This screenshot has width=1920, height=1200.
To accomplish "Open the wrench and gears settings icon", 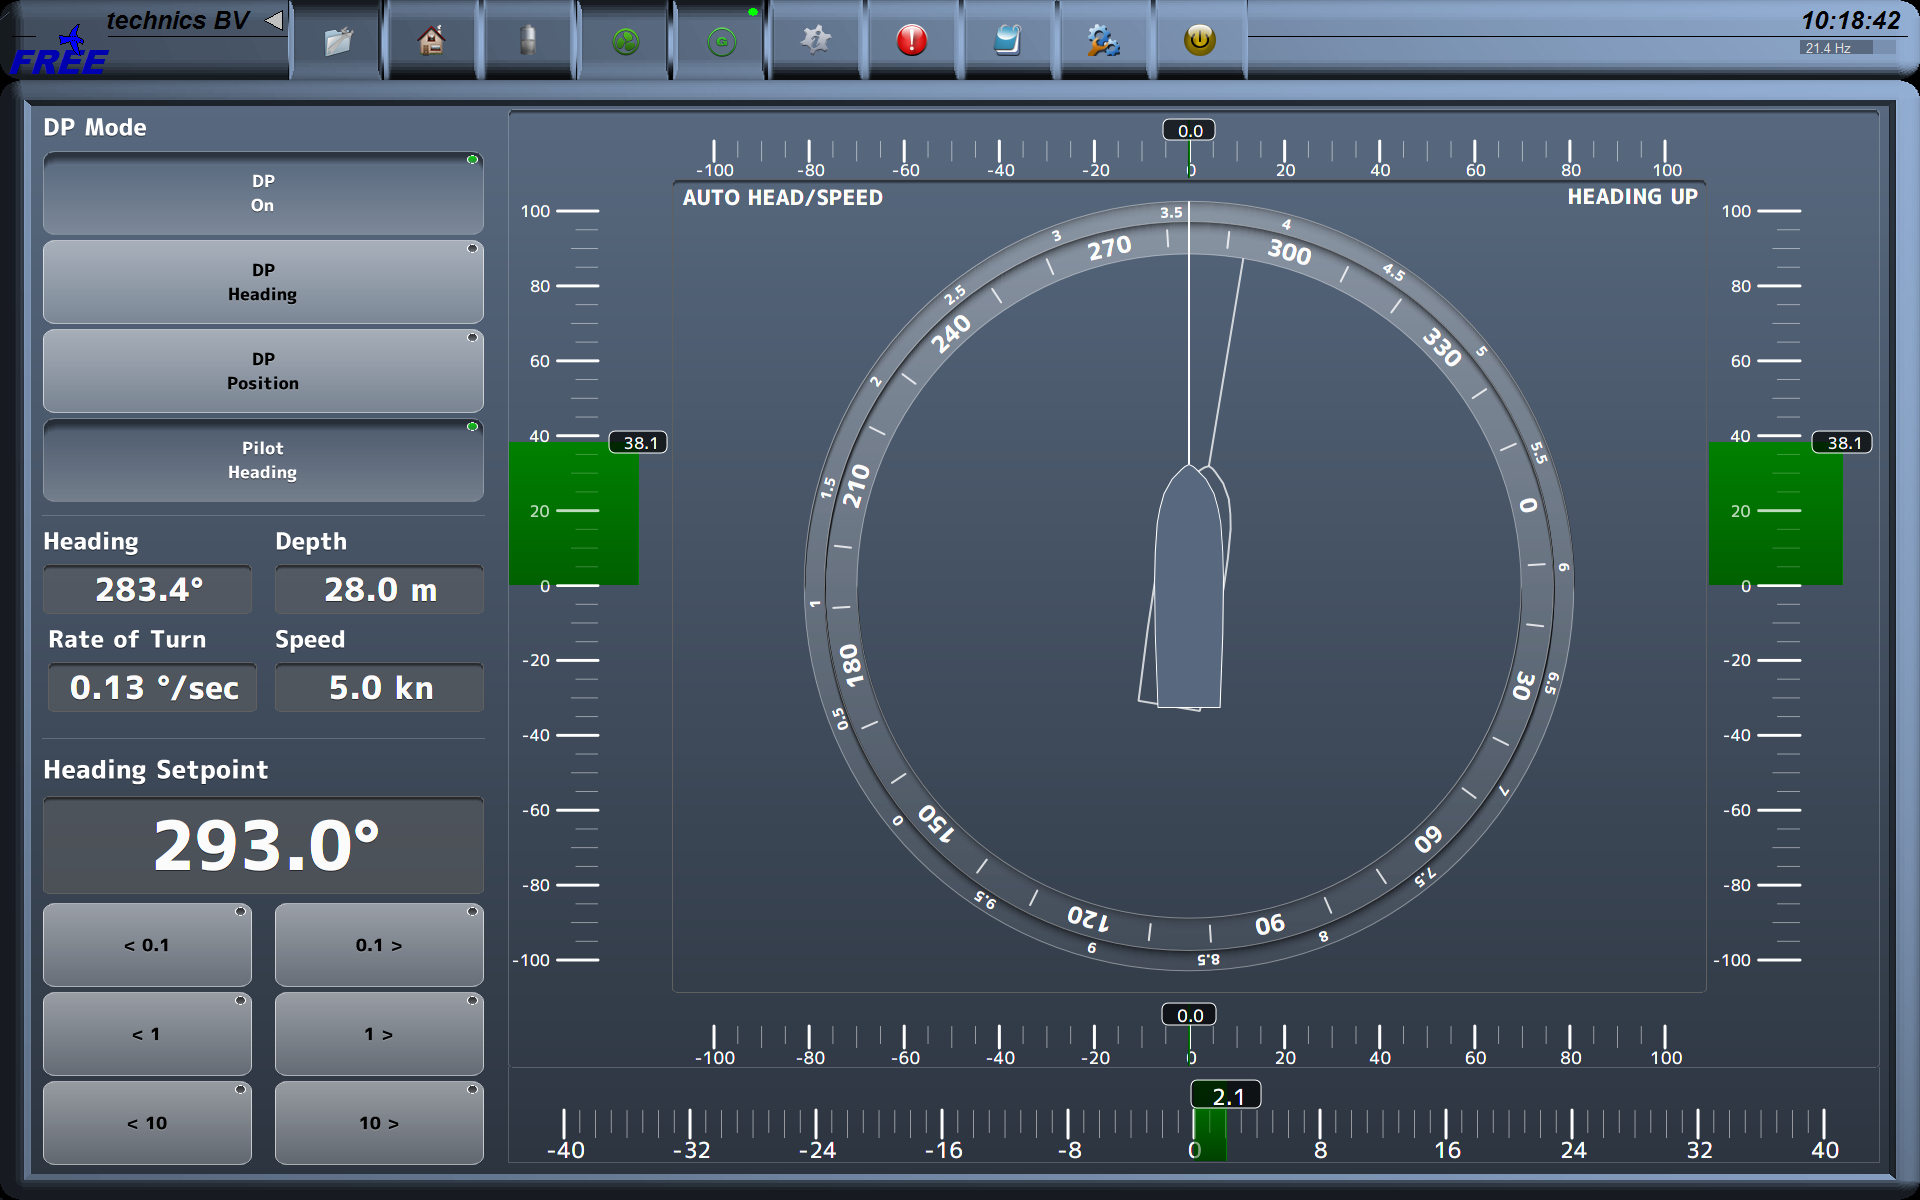I will pos(1103,41).
